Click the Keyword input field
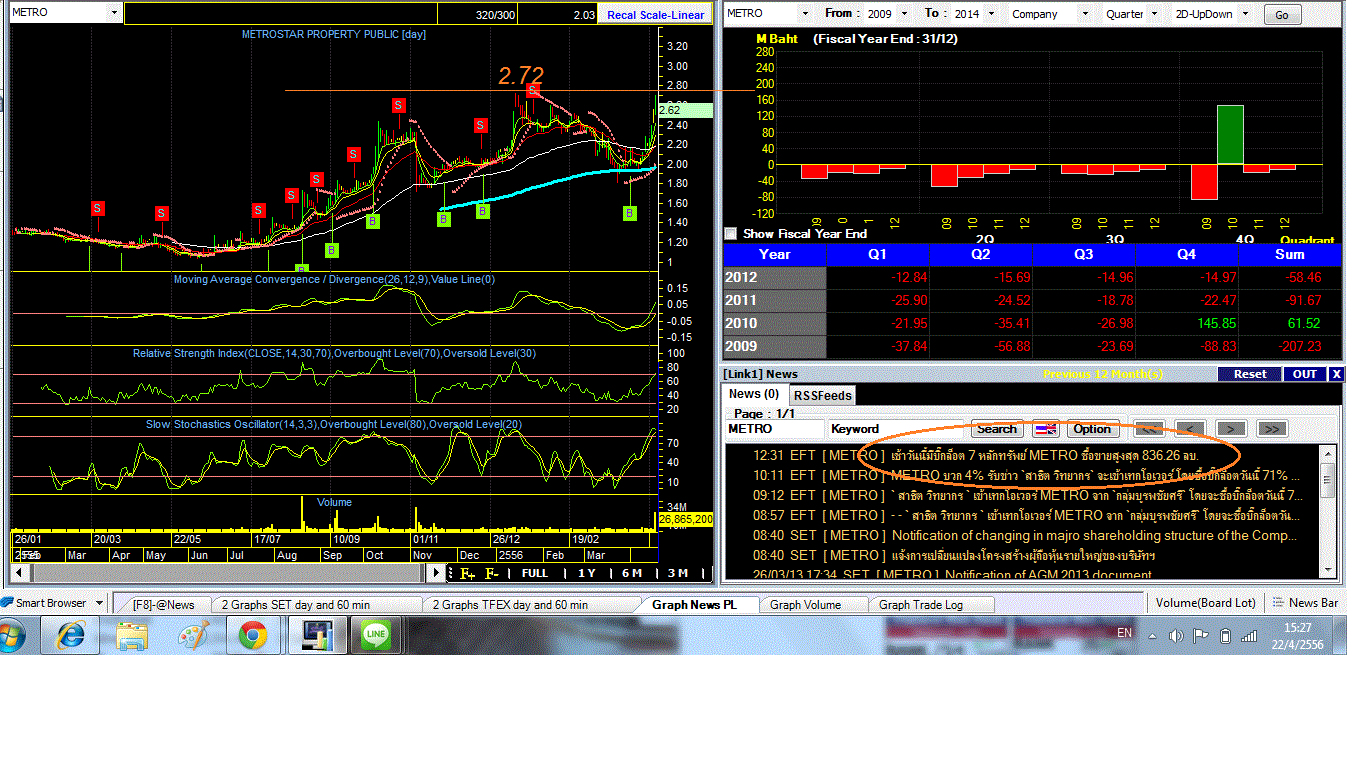The image size is (1366, 768). [x=896, y=429]
